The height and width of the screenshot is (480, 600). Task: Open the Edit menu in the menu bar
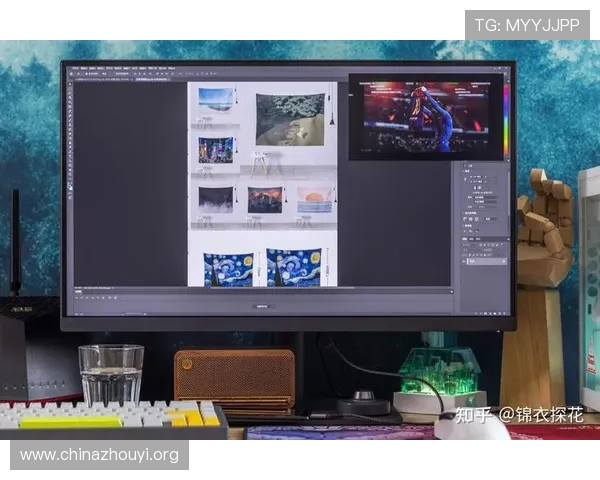(85, 67)
